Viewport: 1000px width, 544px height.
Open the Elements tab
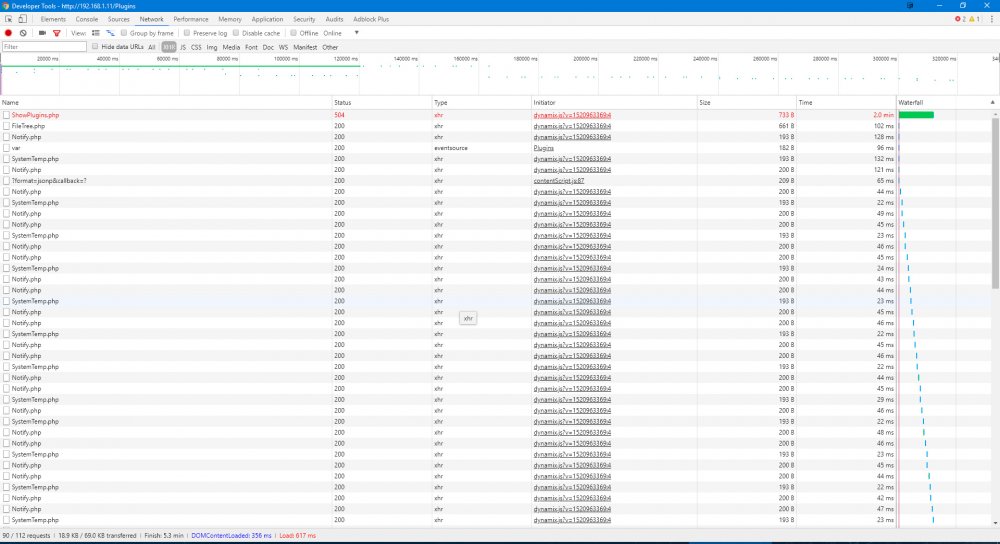coord(53,19)
